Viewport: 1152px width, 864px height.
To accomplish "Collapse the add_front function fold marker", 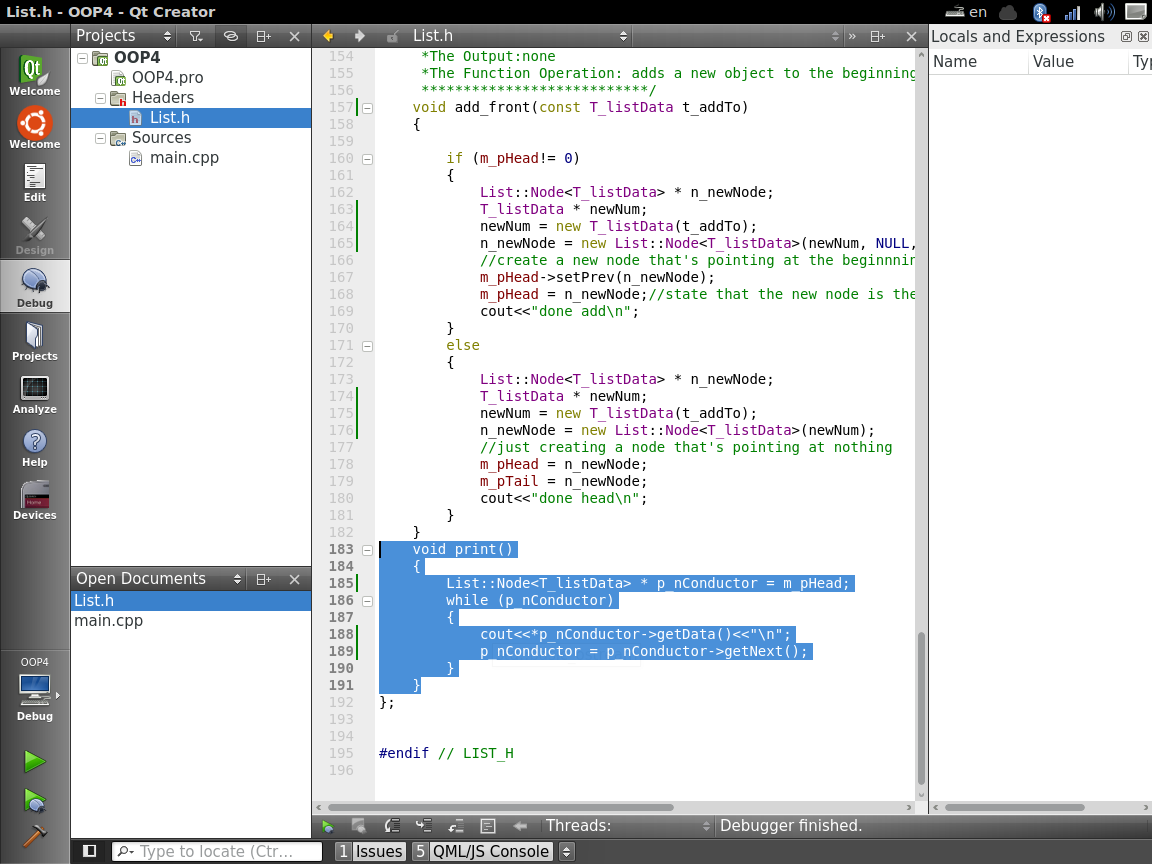I will pyautogui.click(x=367, y=107).
